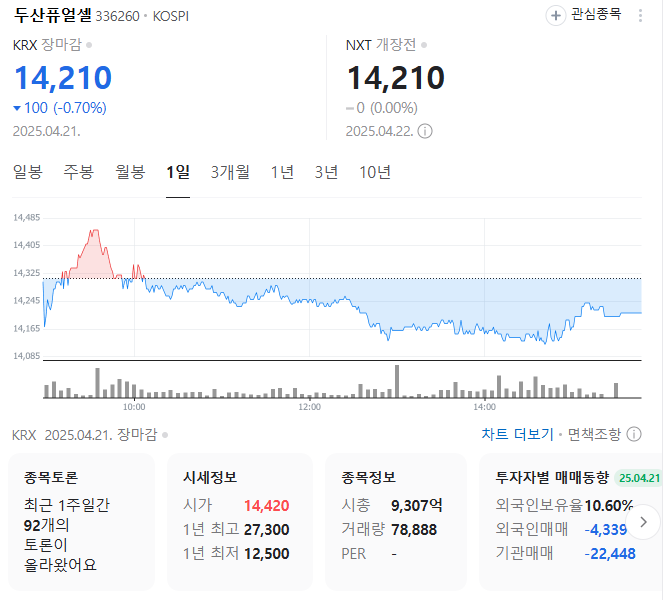Click the 14:00 time axis label
Screen dimensions: 668x600
(484, 407)
